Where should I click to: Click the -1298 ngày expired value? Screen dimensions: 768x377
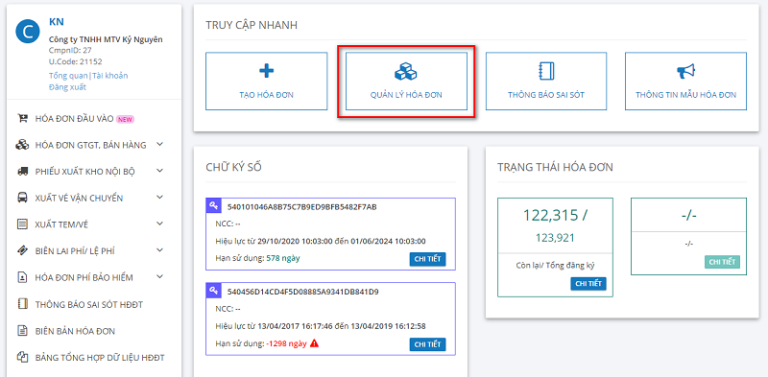coord(287,343)
